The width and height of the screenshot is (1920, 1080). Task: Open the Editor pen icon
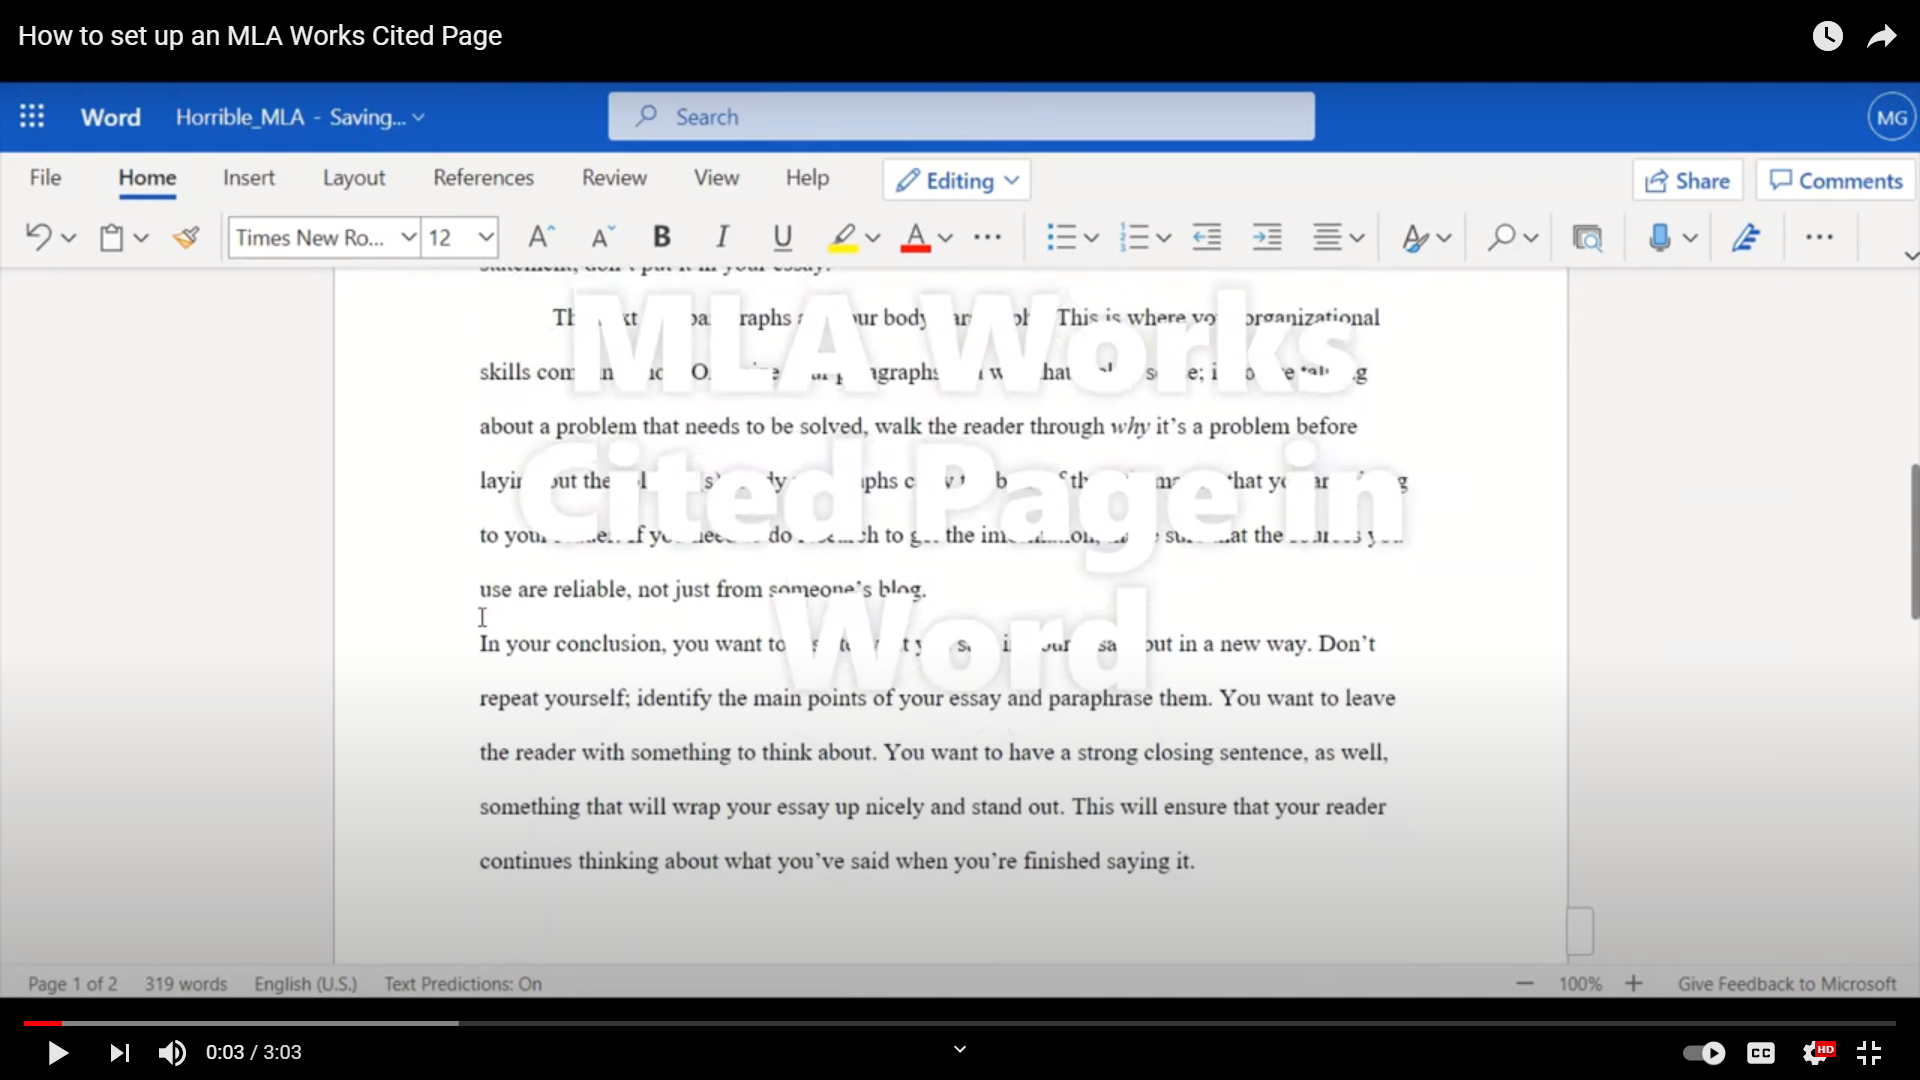tap(1746, 237)
